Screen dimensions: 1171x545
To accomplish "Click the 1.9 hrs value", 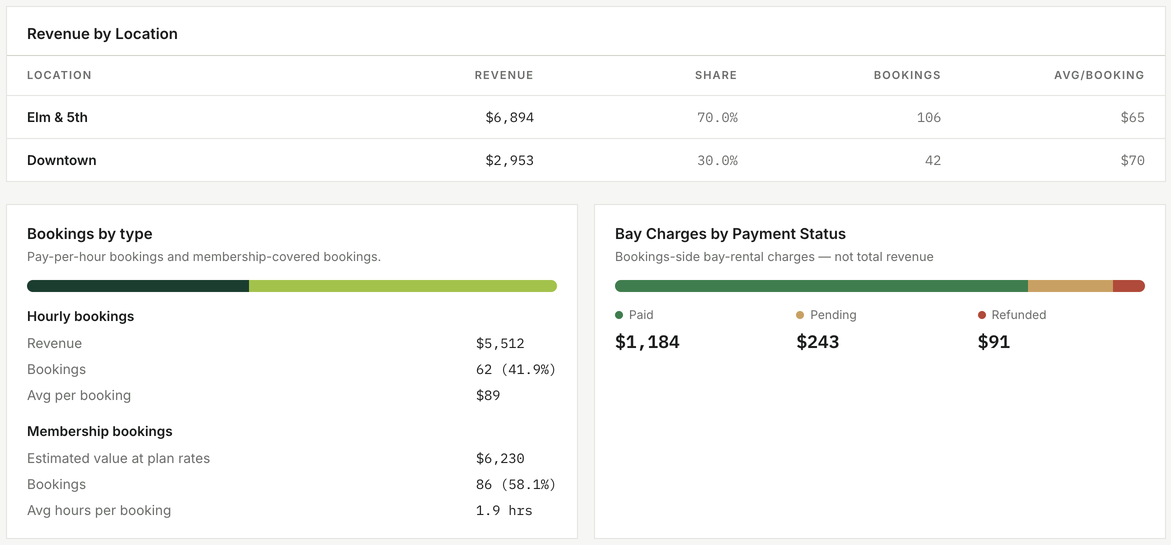I will [504, 511].
